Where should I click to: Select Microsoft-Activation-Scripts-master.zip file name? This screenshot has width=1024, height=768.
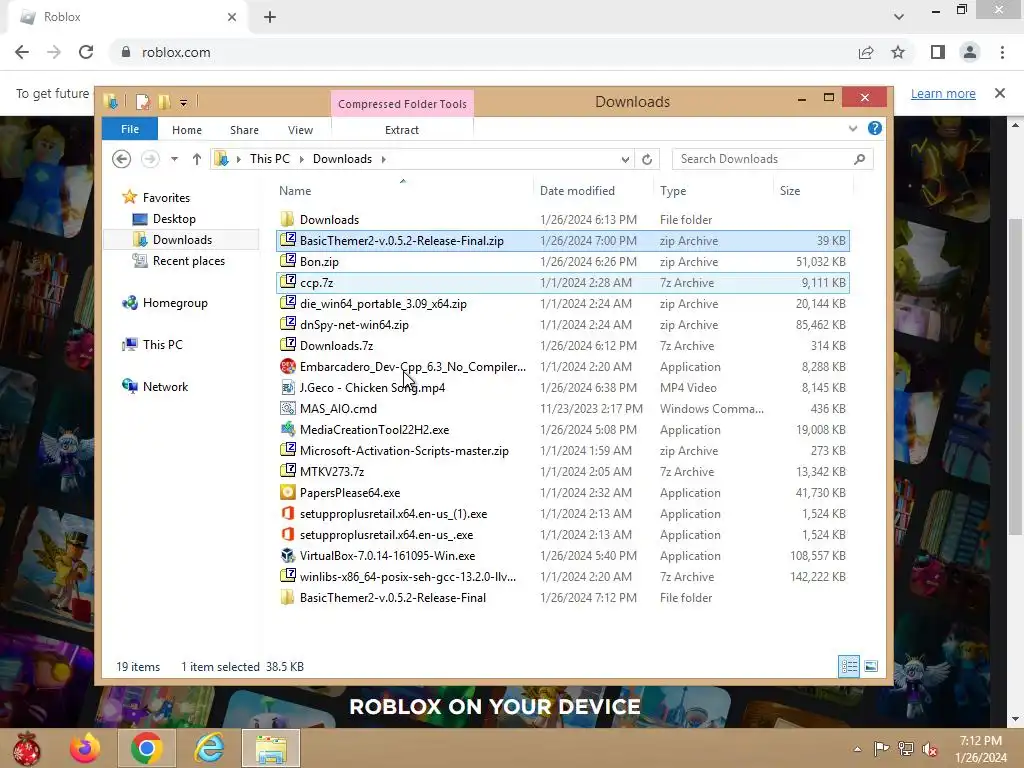pos(404,451)
